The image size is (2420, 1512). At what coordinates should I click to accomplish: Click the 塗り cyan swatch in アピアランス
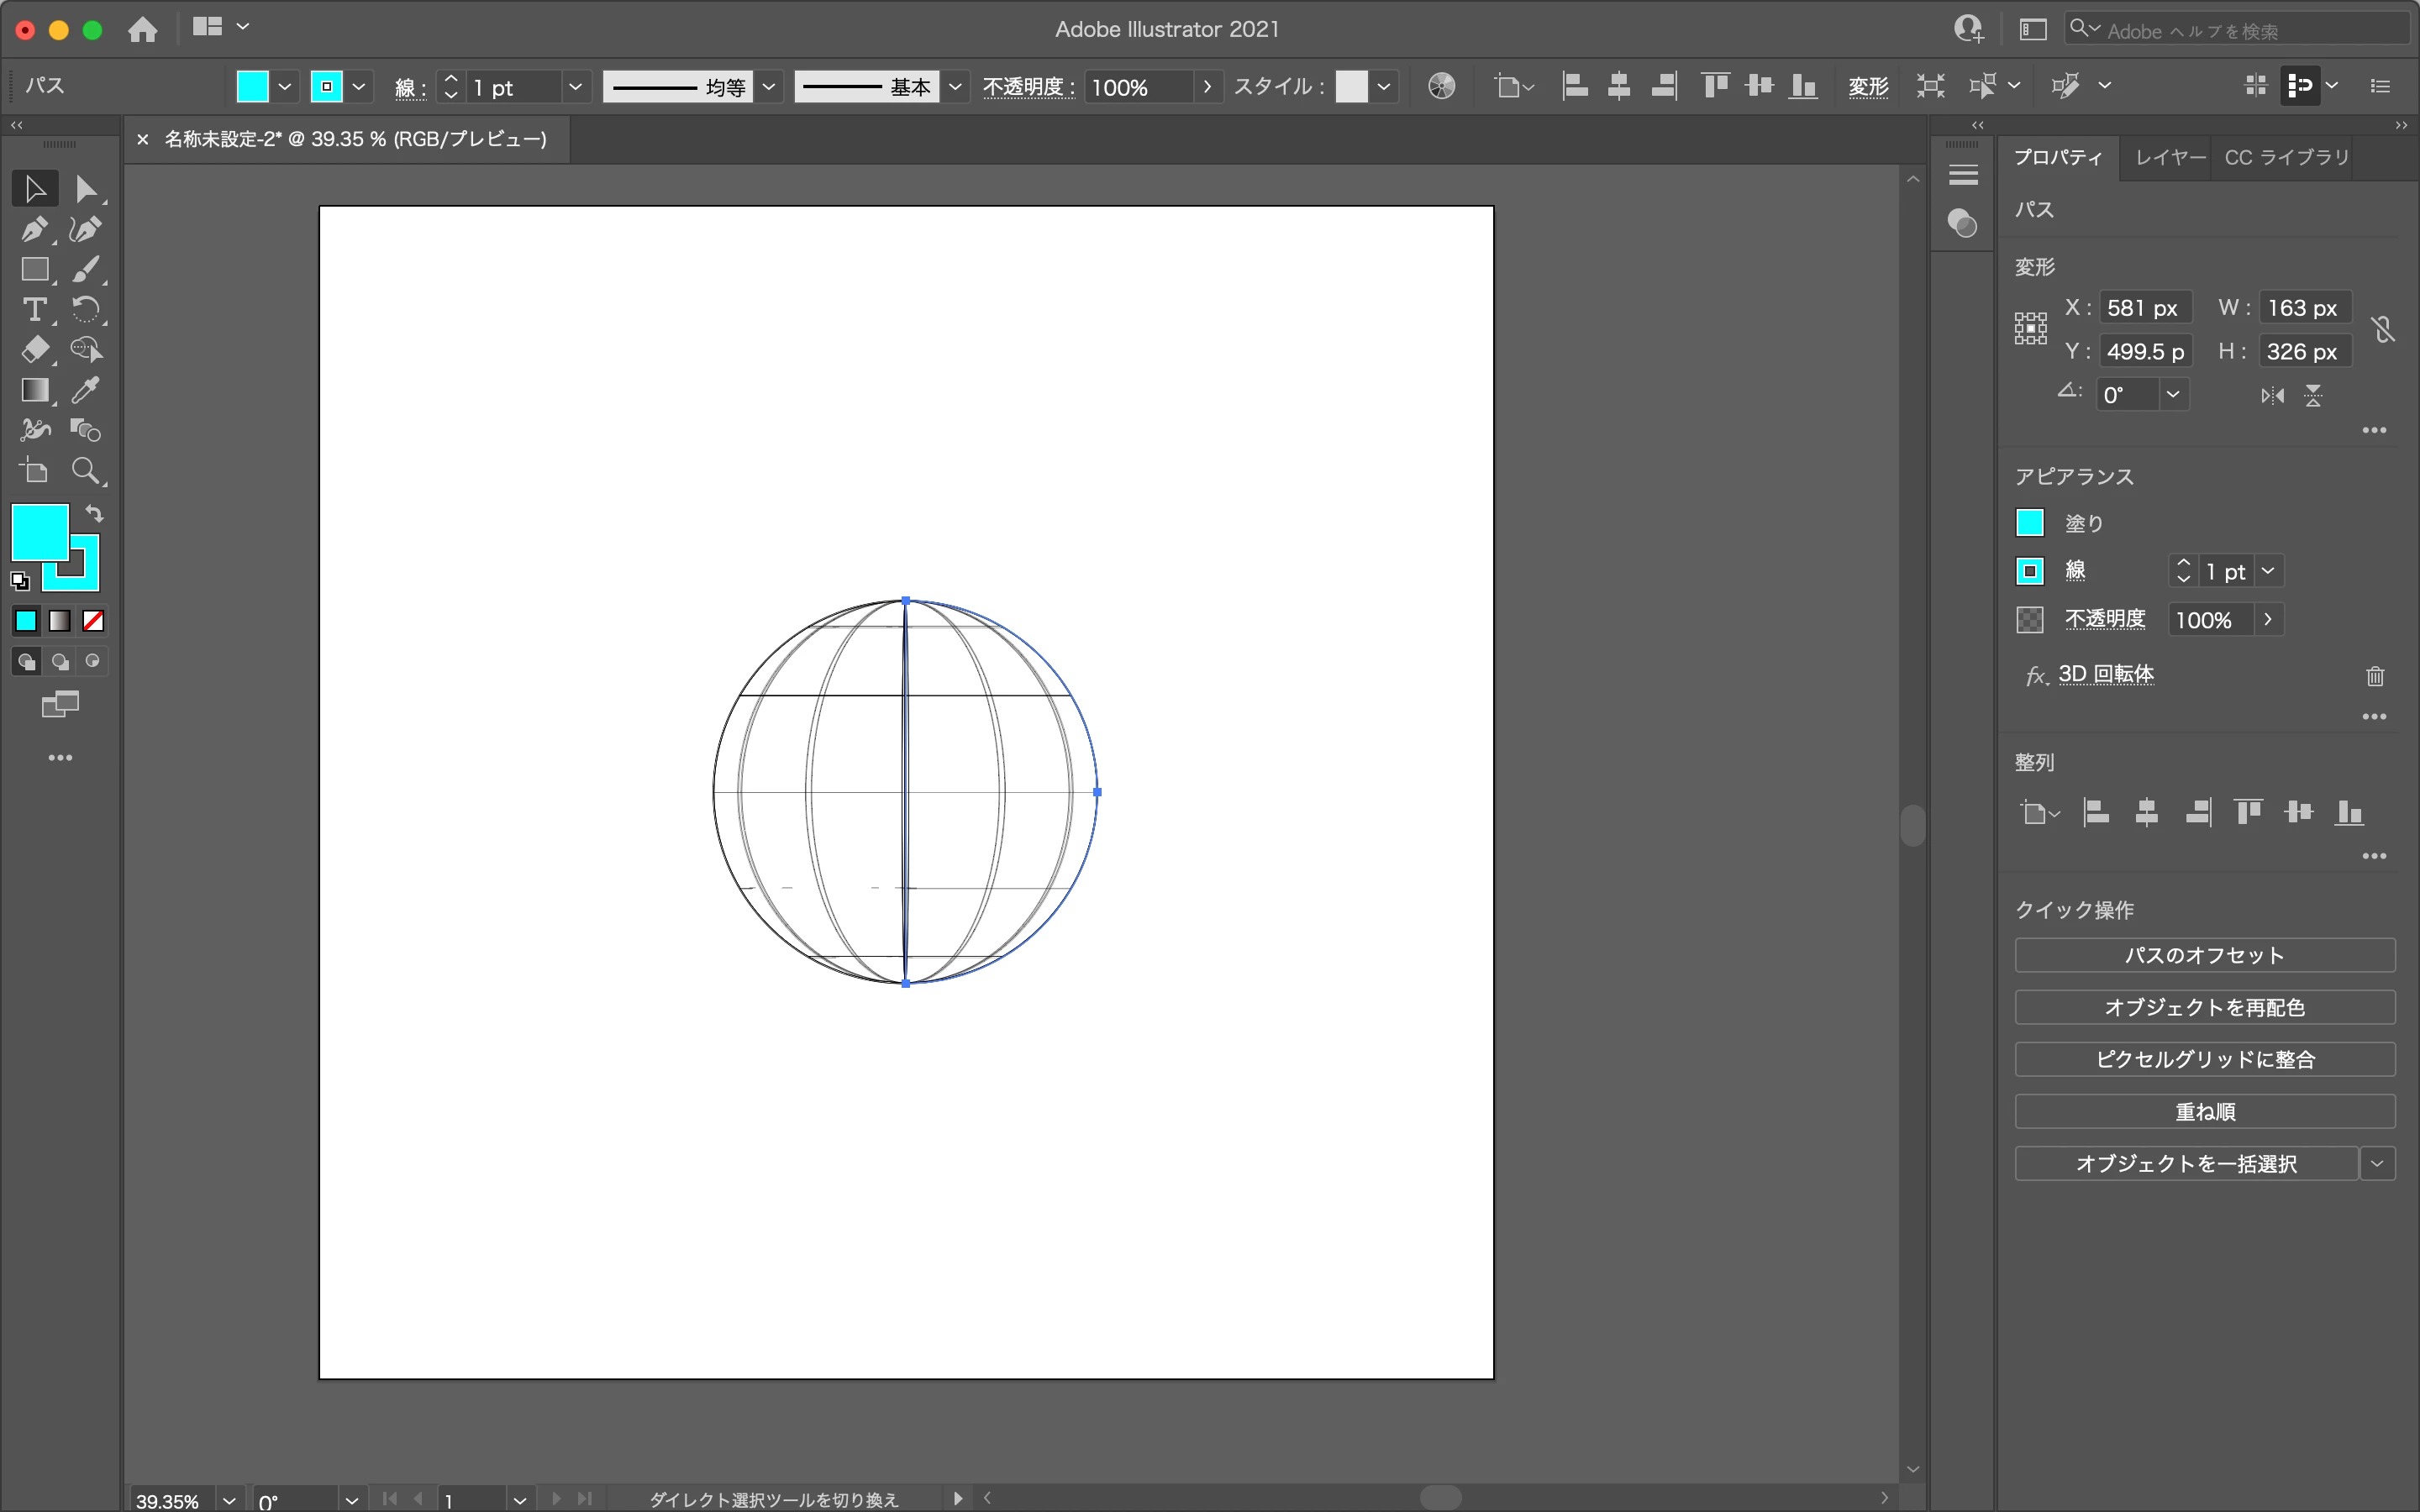[2029, 523]
